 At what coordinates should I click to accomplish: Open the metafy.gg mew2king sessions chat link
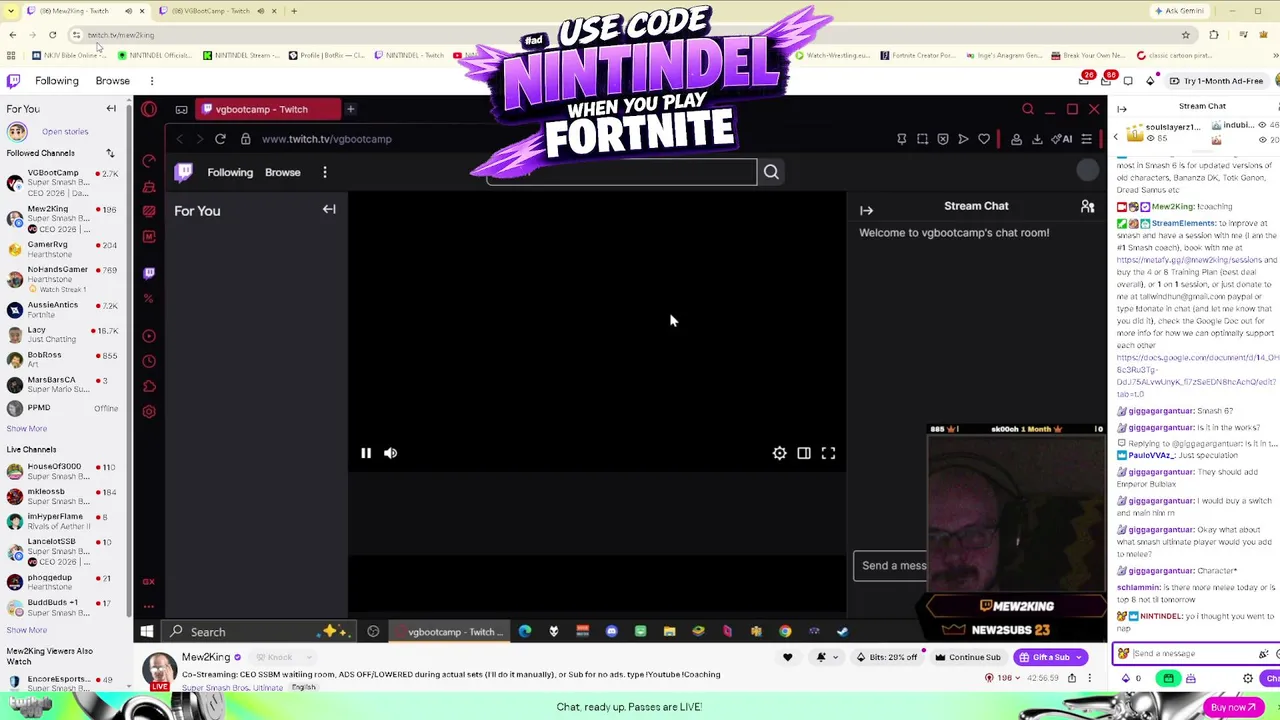(x=1189, y=260)
